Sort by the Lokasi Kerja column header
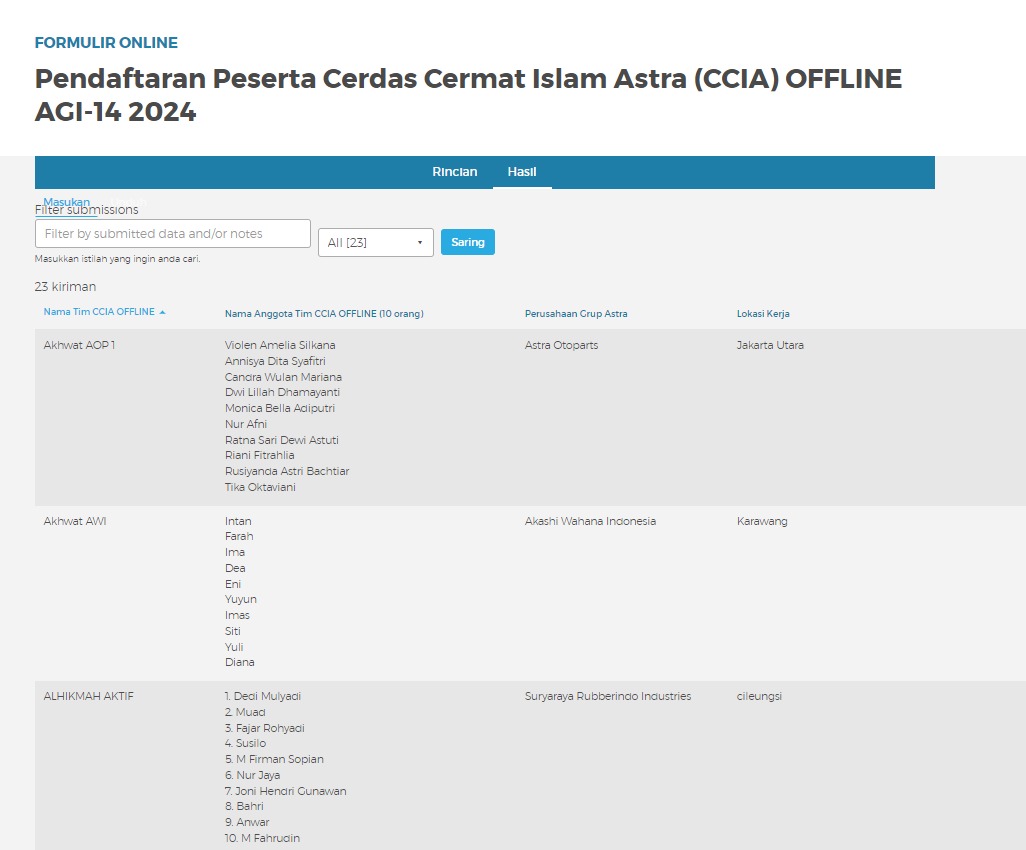 [763, 314]
